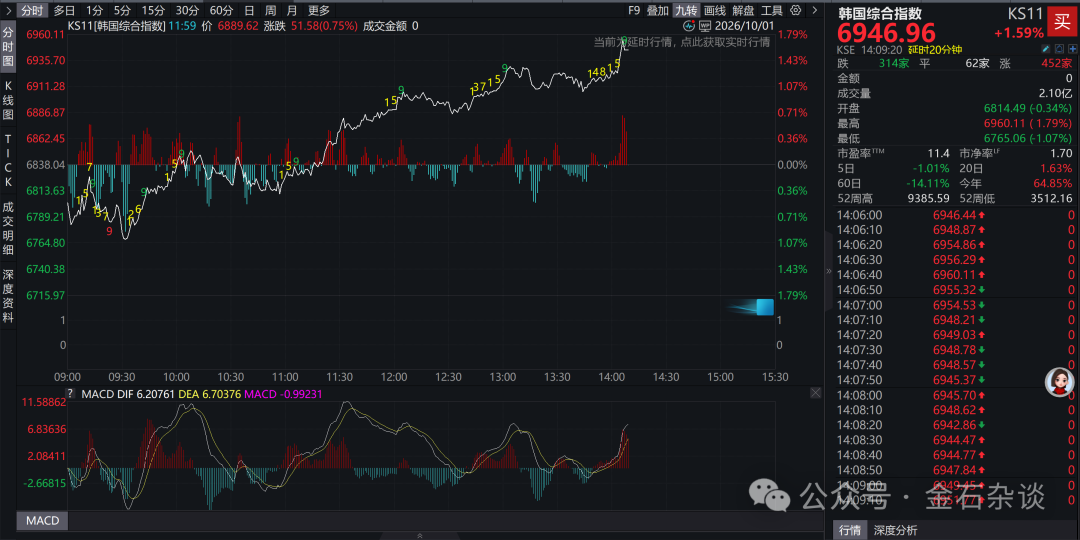Open the K线图 sidebar tab
Image resolution: width=1080 pixels, height=540 pixels.
point(8,101)
